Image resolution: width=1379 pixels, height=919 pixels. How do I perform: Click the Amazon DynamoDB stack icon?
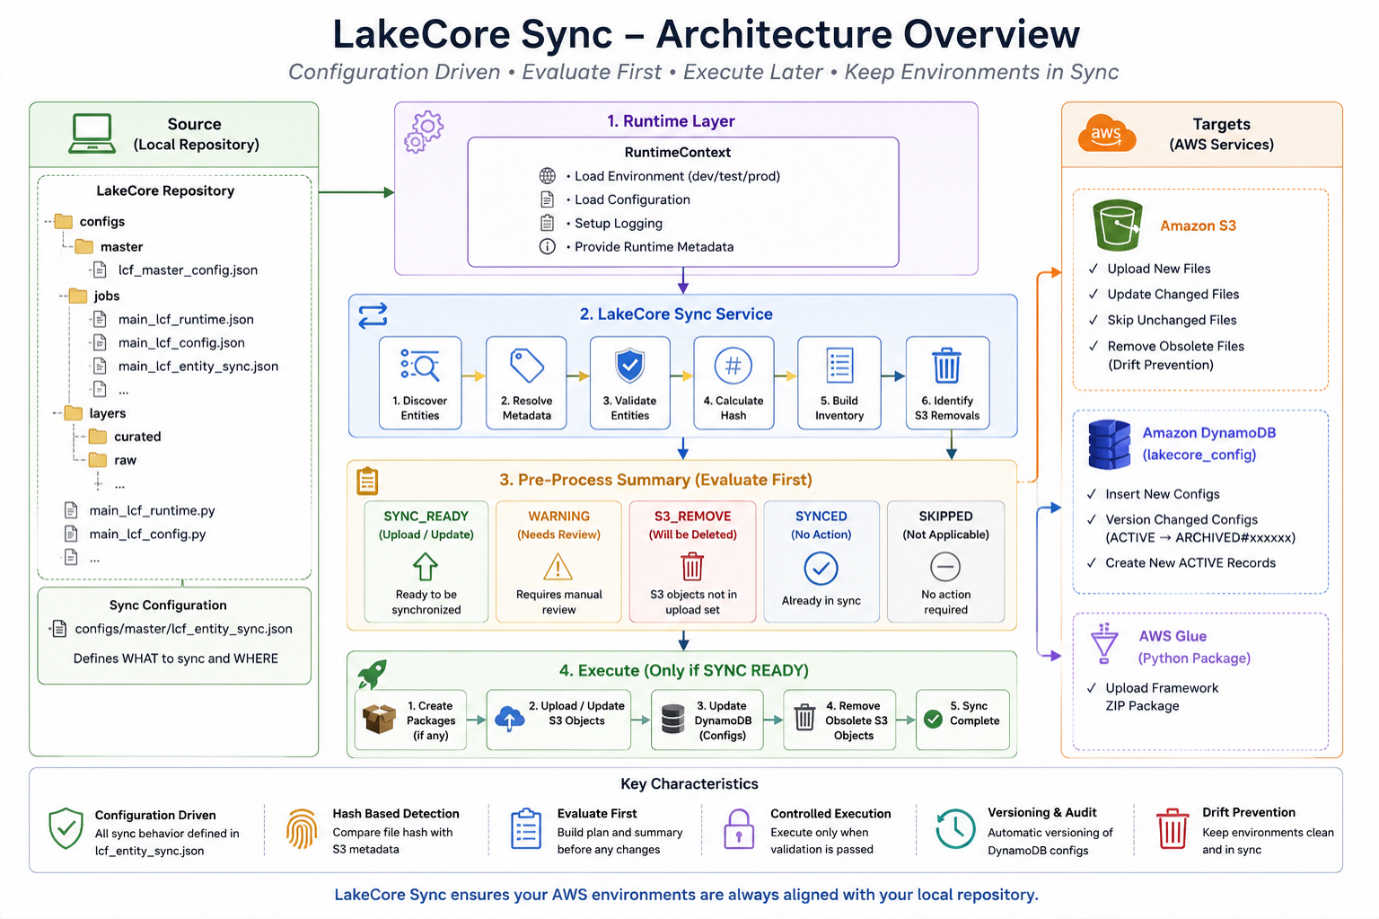1109,444
